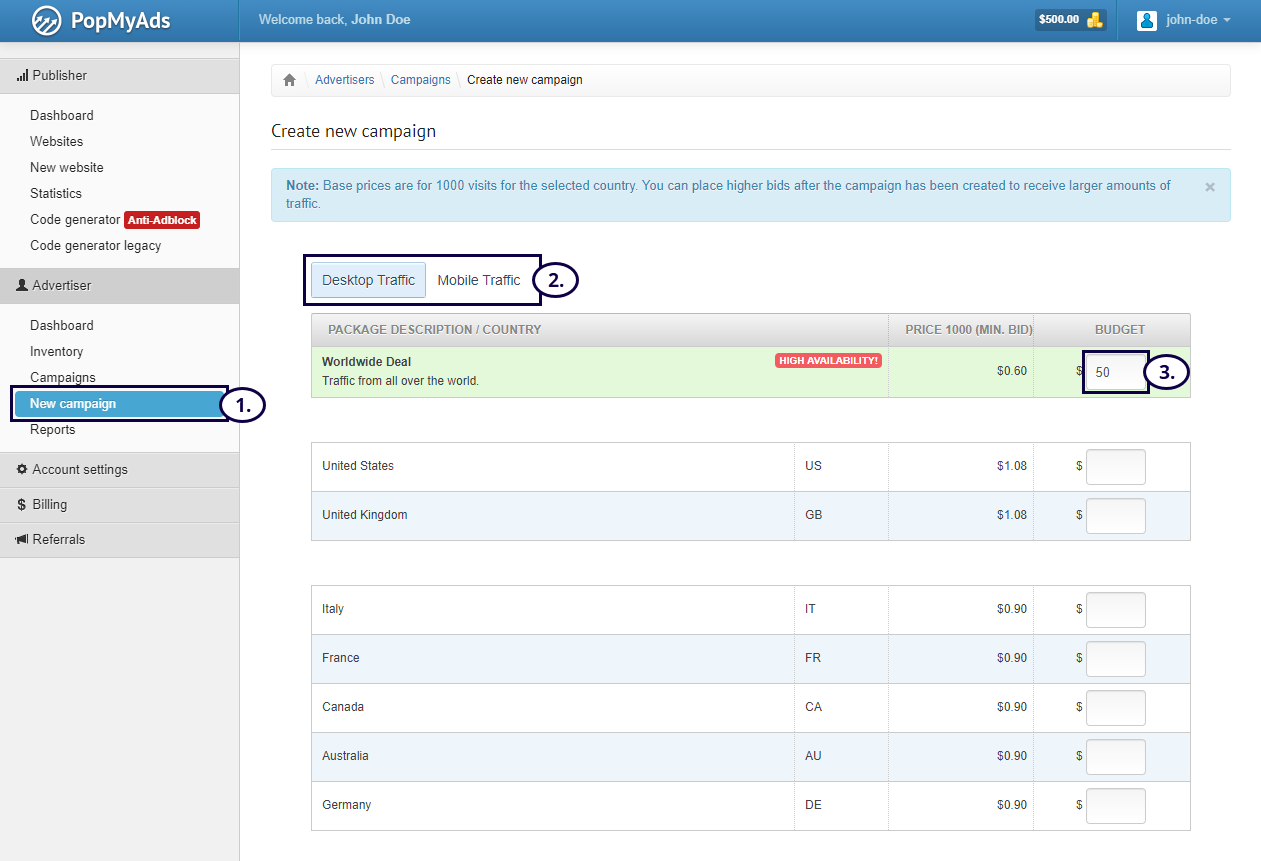Select the Desktop Traffic tab
This screenshot has width=1261, height=861.
click(368, 280)
